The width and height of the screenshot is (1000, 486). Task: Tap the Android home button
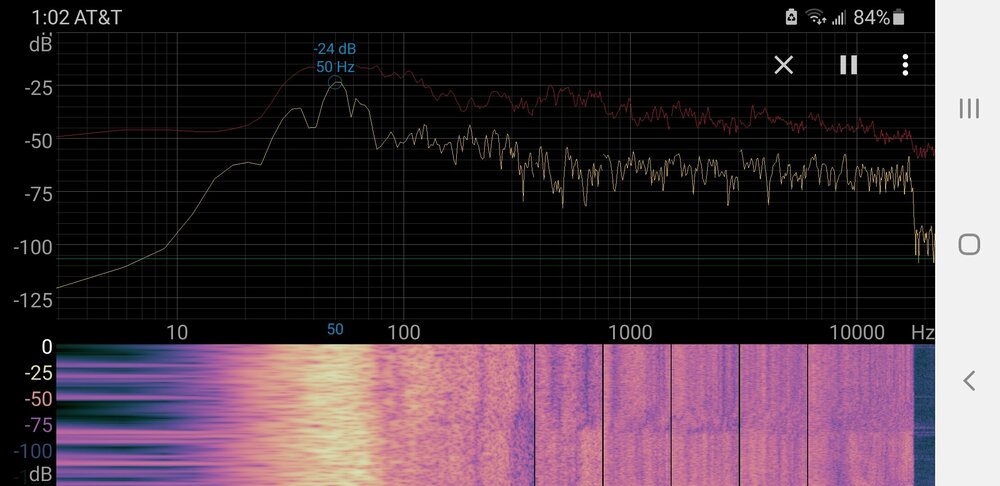[969, 244]
